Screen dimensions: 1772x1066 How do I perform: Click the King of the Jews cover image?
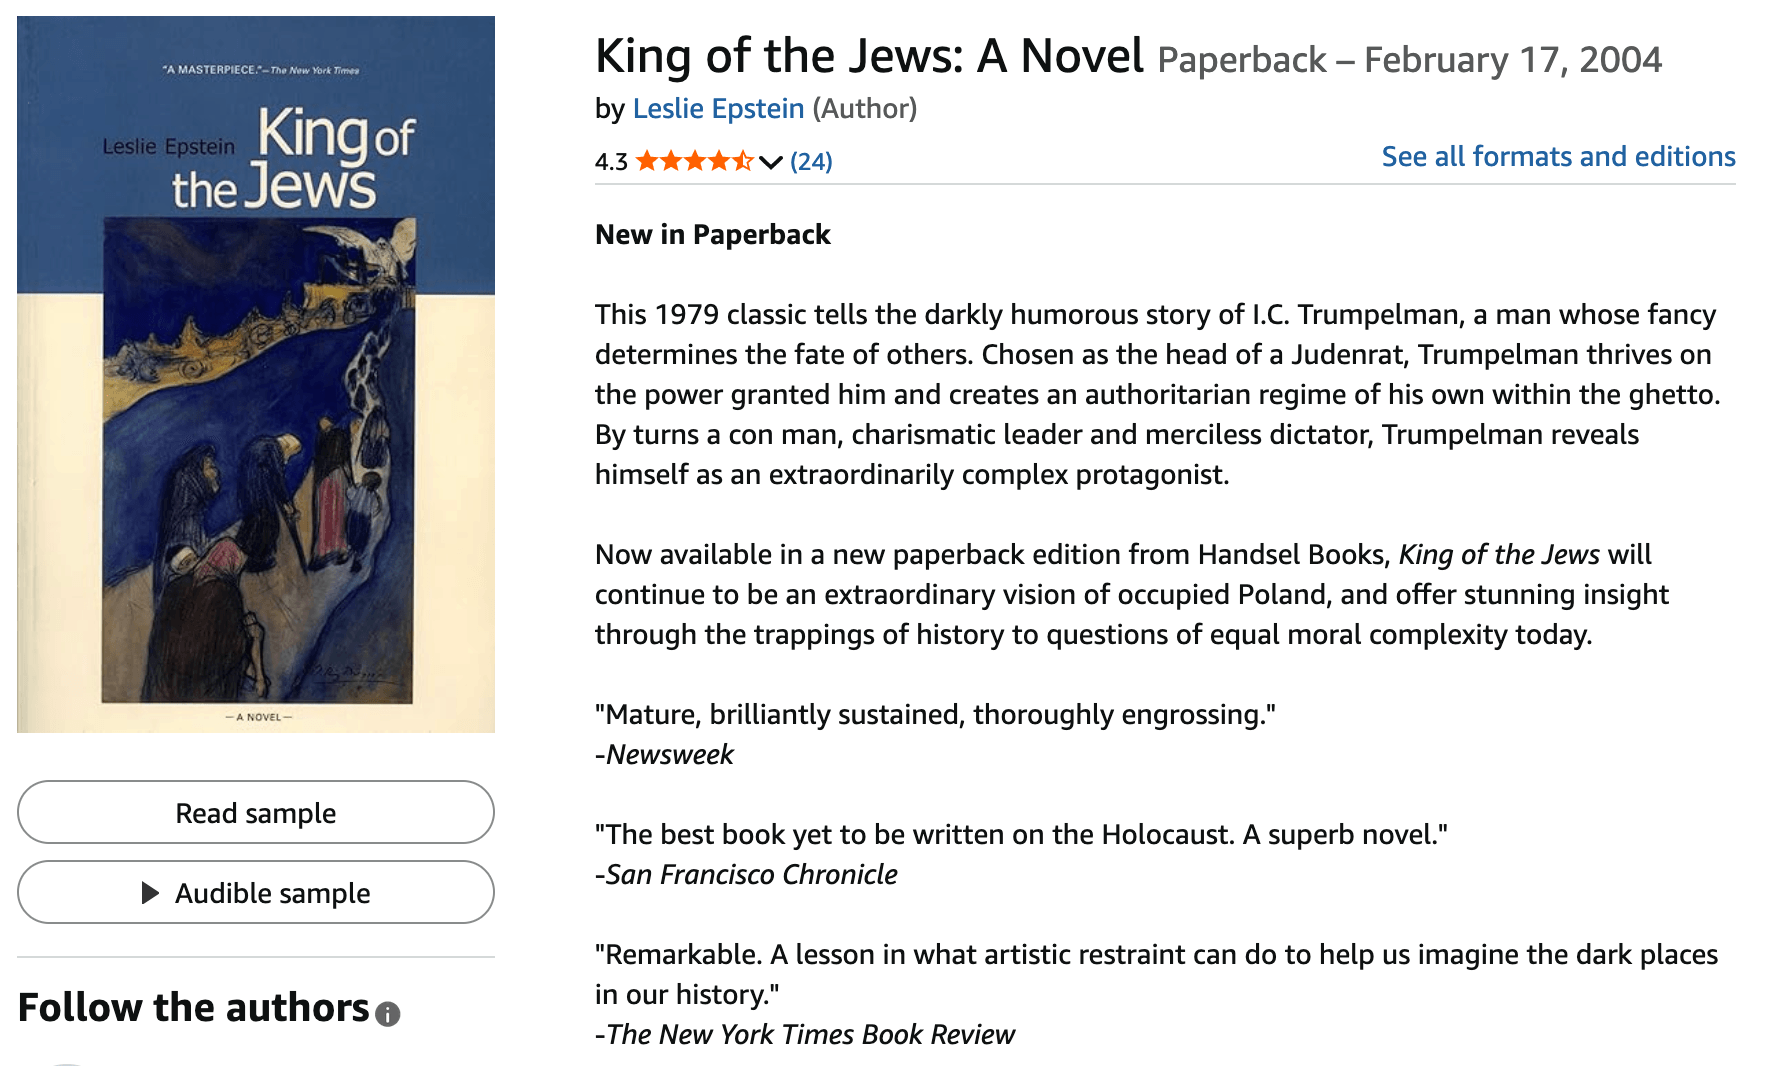tap(256, 374)
